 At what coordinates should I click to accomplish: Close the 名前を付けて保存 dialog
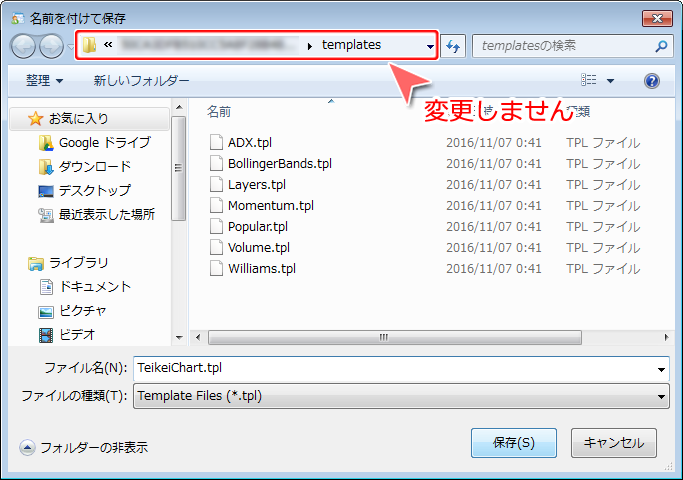(657, 18)
